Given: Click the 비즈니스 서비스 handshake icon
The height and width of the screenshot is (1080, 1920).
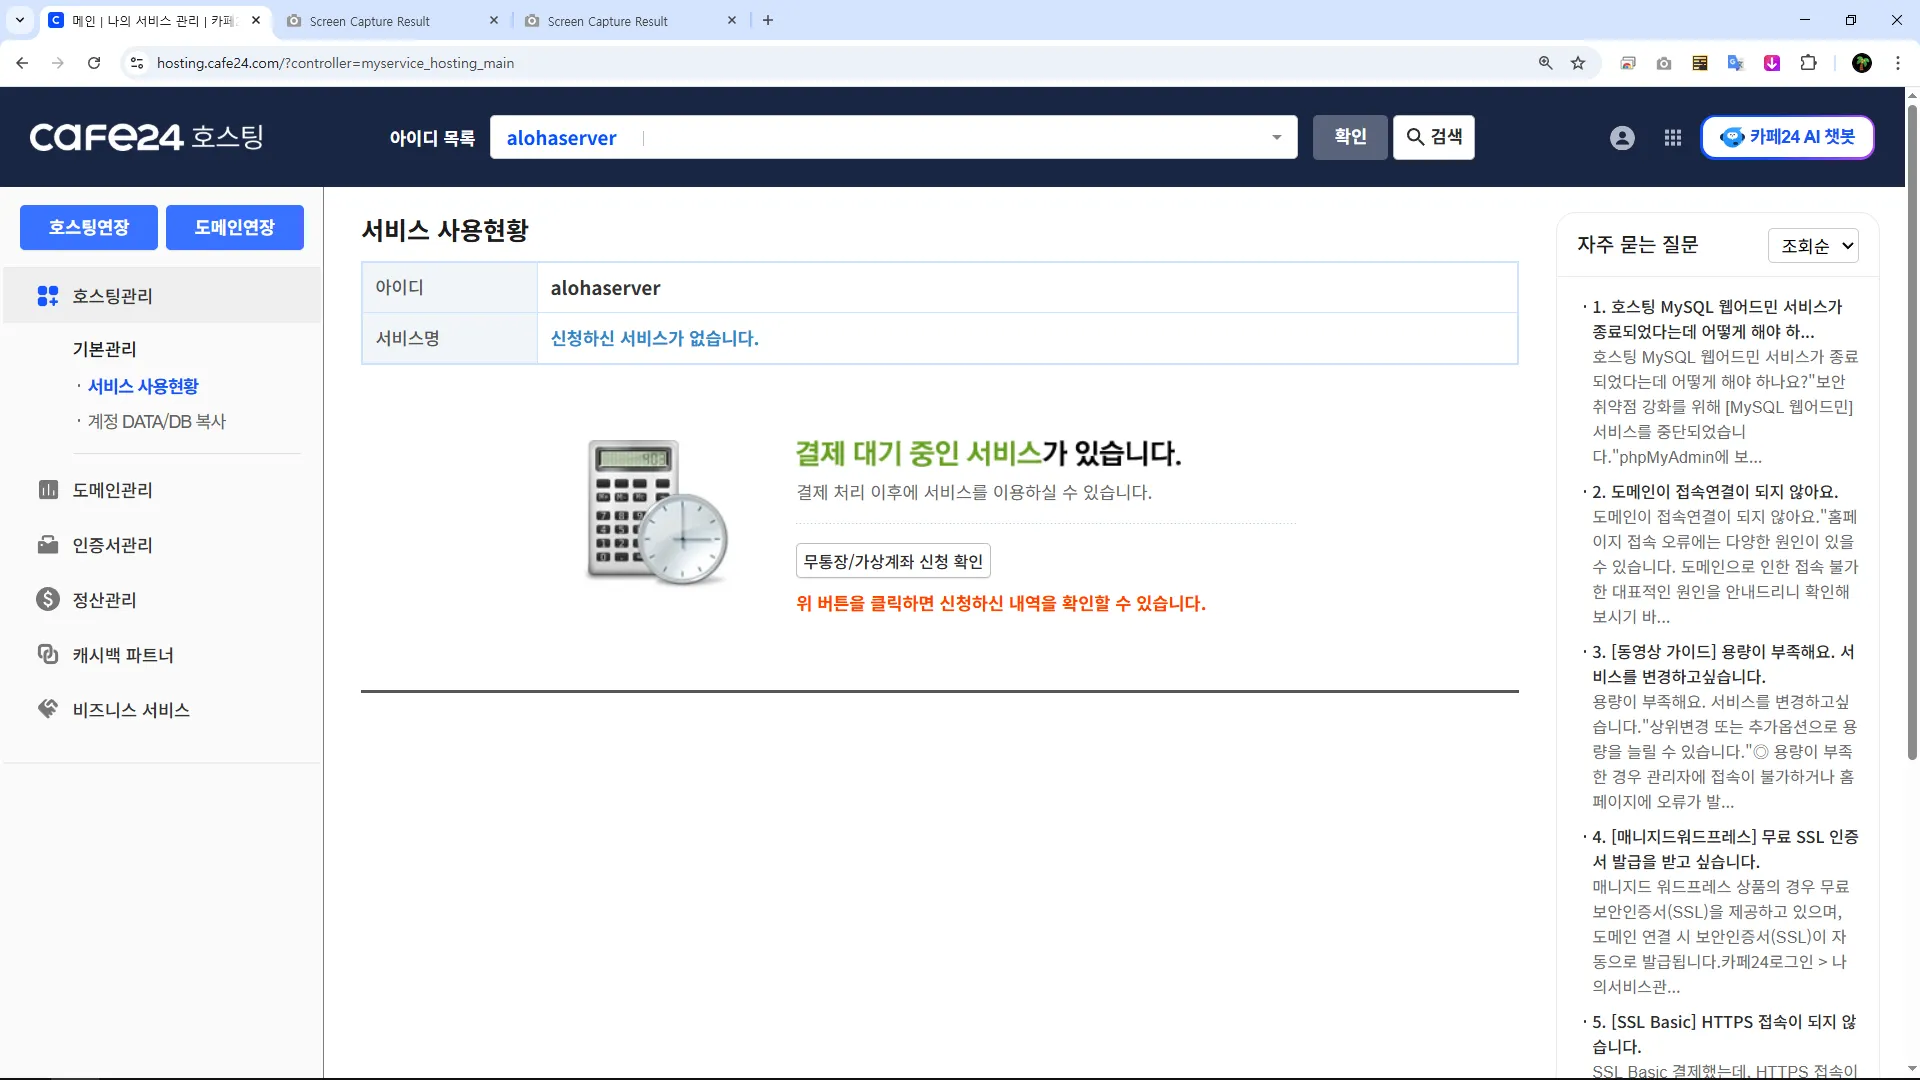Looking at the screenshot, I should pyautogui.click(x=48, y=709).
